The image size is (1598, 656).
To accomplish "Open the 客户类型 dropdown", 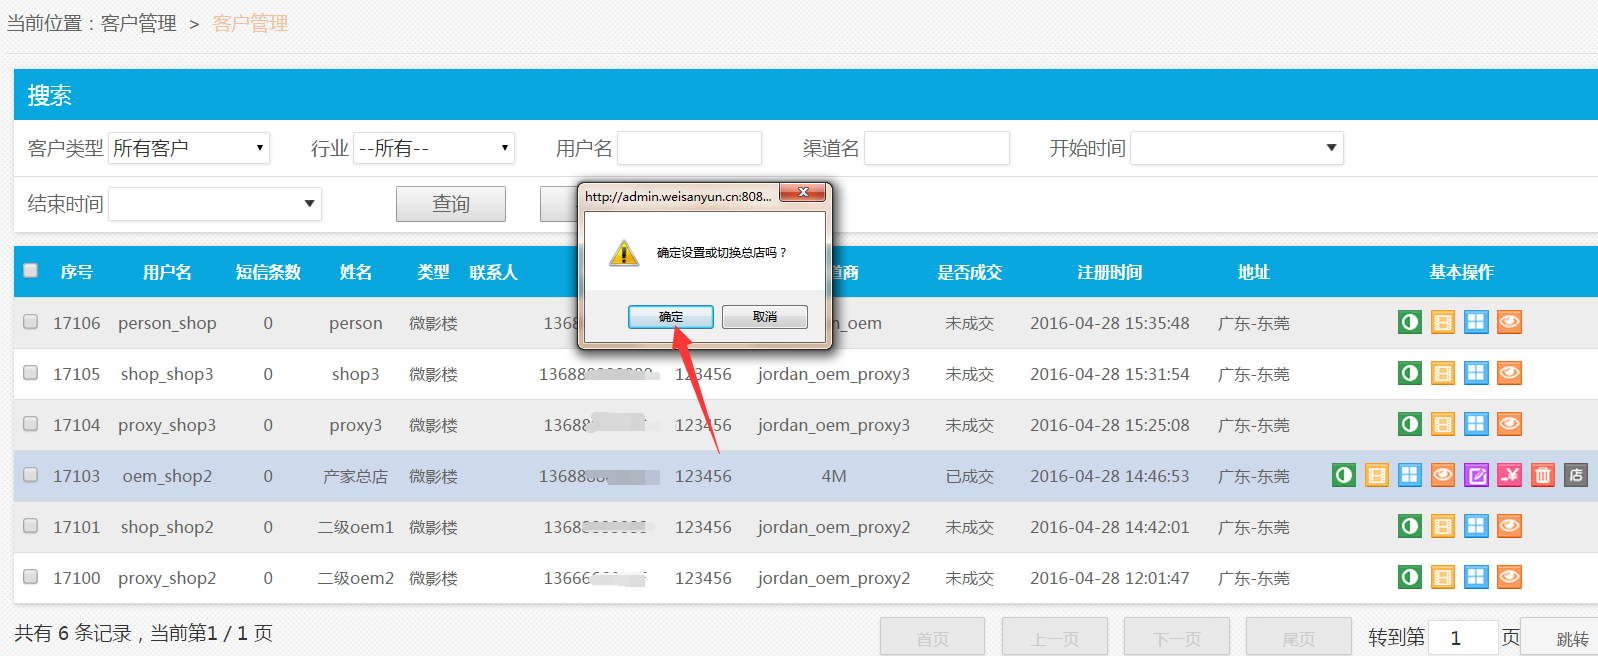I will pyautogui.click(x=189, y=148).
